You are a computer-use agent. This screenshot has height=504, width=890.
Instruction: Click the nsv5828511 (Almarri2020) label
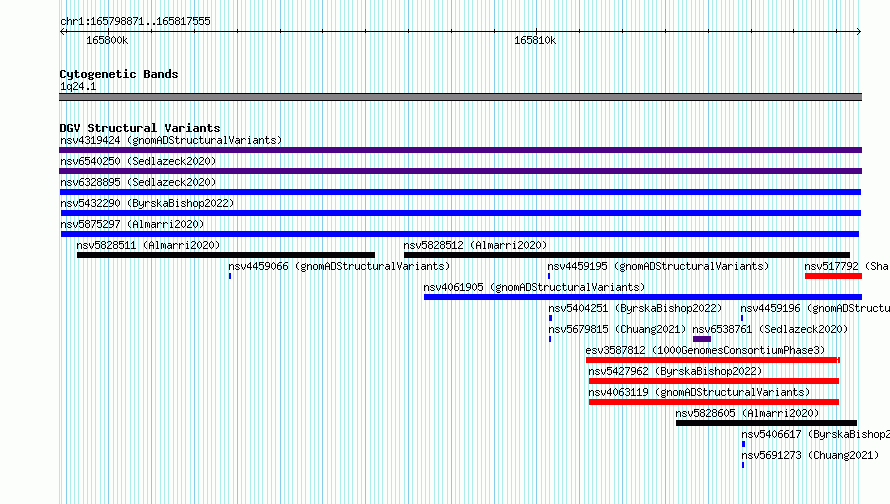click(x=148, y=245)
